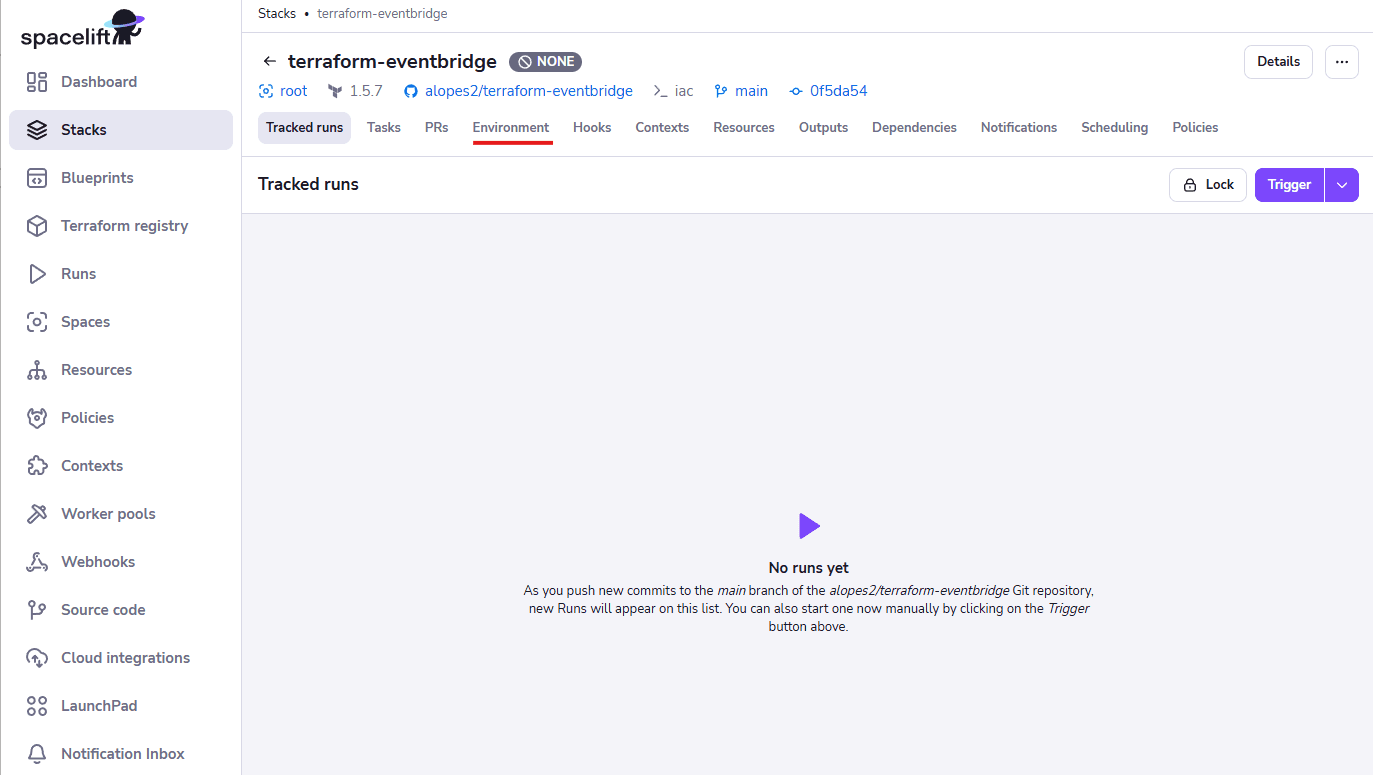The image size is (1373, 775).
Task: Click the Terraform registry cube icon
Action: pos(37,226)
